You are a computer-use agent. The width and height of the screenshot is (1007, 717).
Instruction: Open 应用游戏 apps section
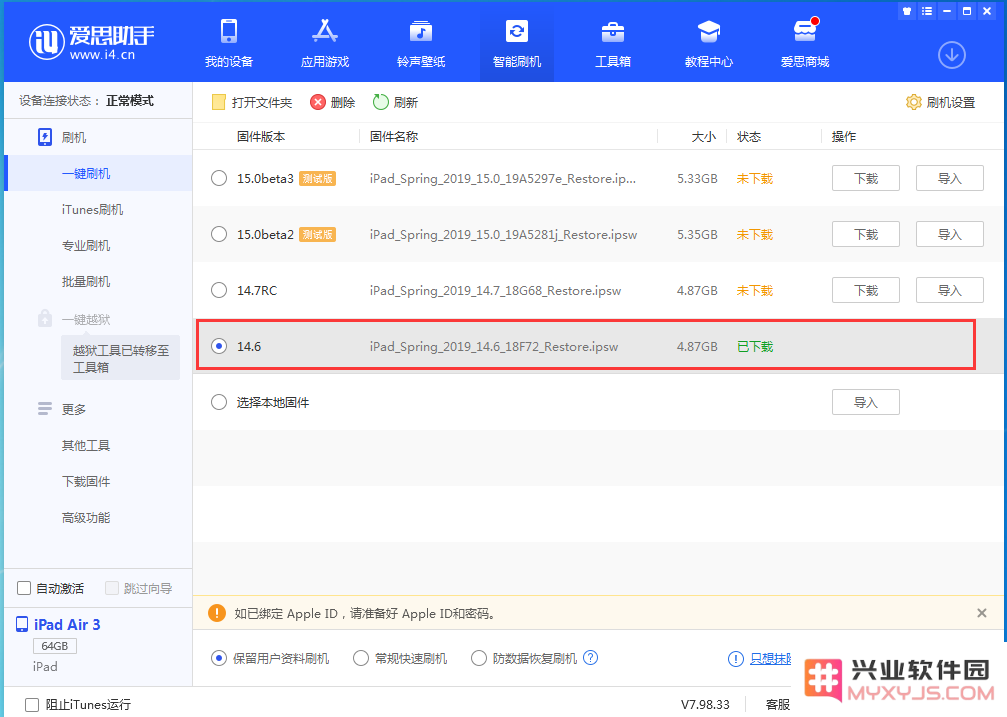tap(325, 44)
